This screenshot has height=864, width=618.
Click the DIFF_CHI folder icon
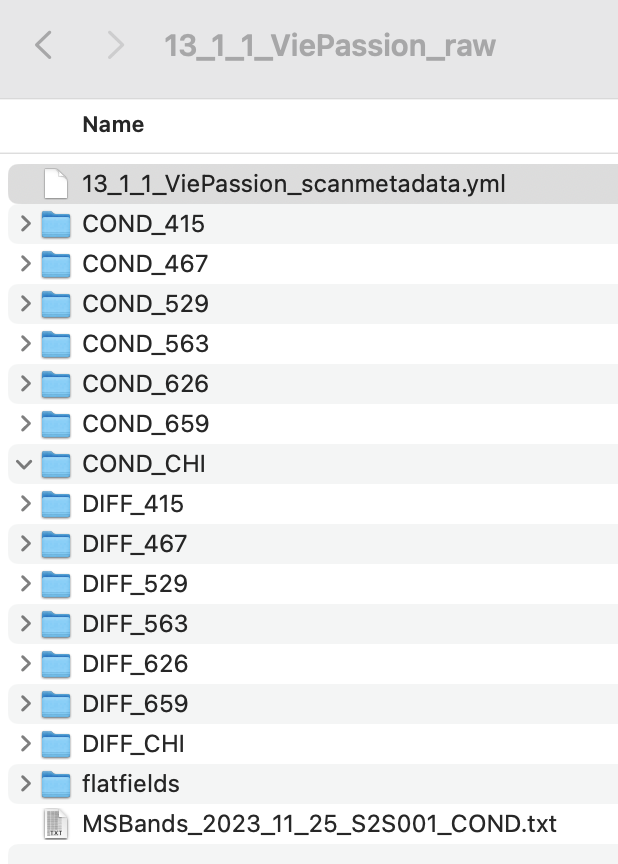(56, 744)
